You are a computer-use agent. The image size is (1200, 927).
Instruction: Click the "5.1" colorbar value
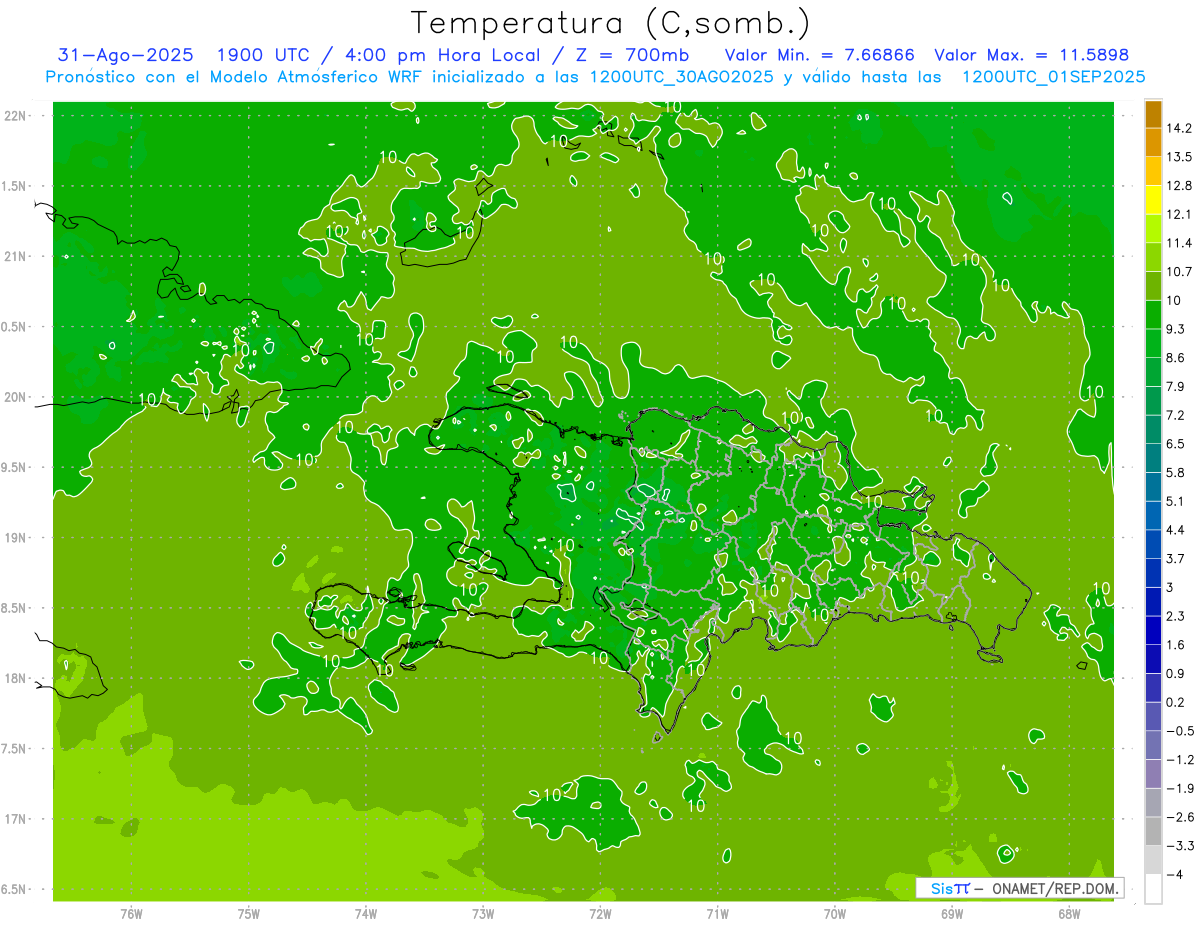pos(1175,501)
